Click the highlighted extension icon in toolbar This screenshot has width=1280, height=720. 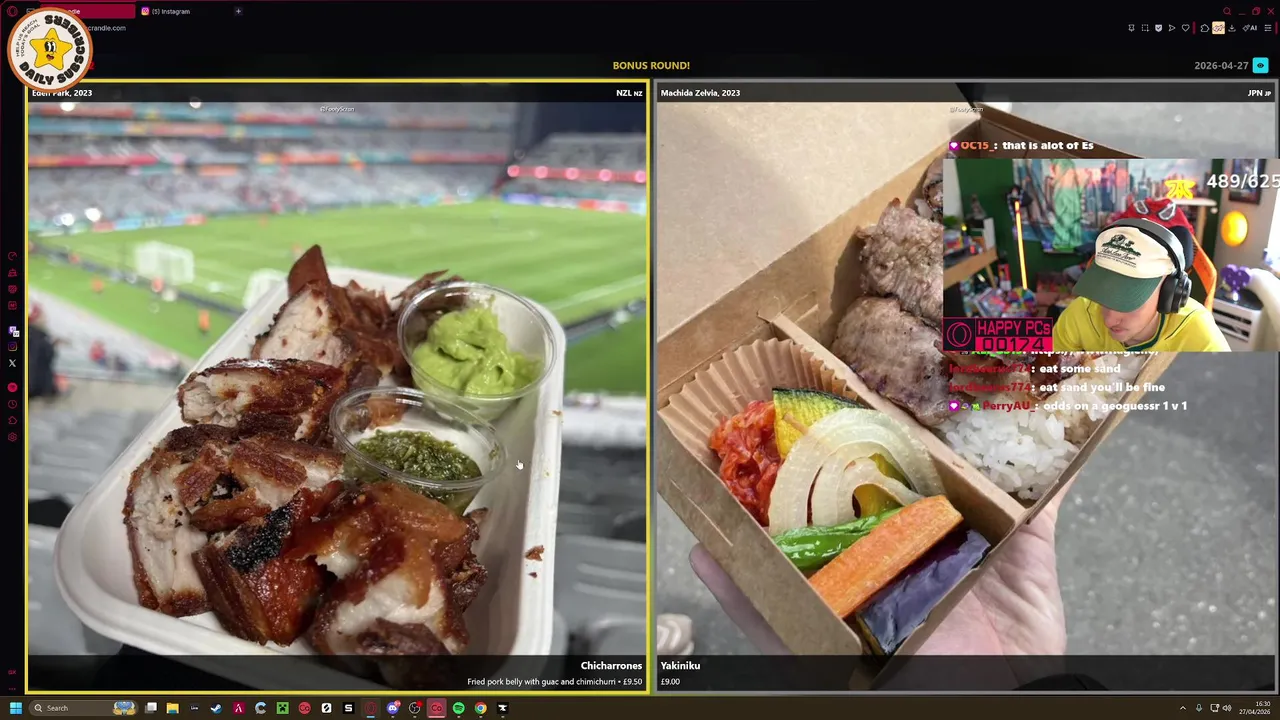pyautogui.click(x=1218, y=28)
